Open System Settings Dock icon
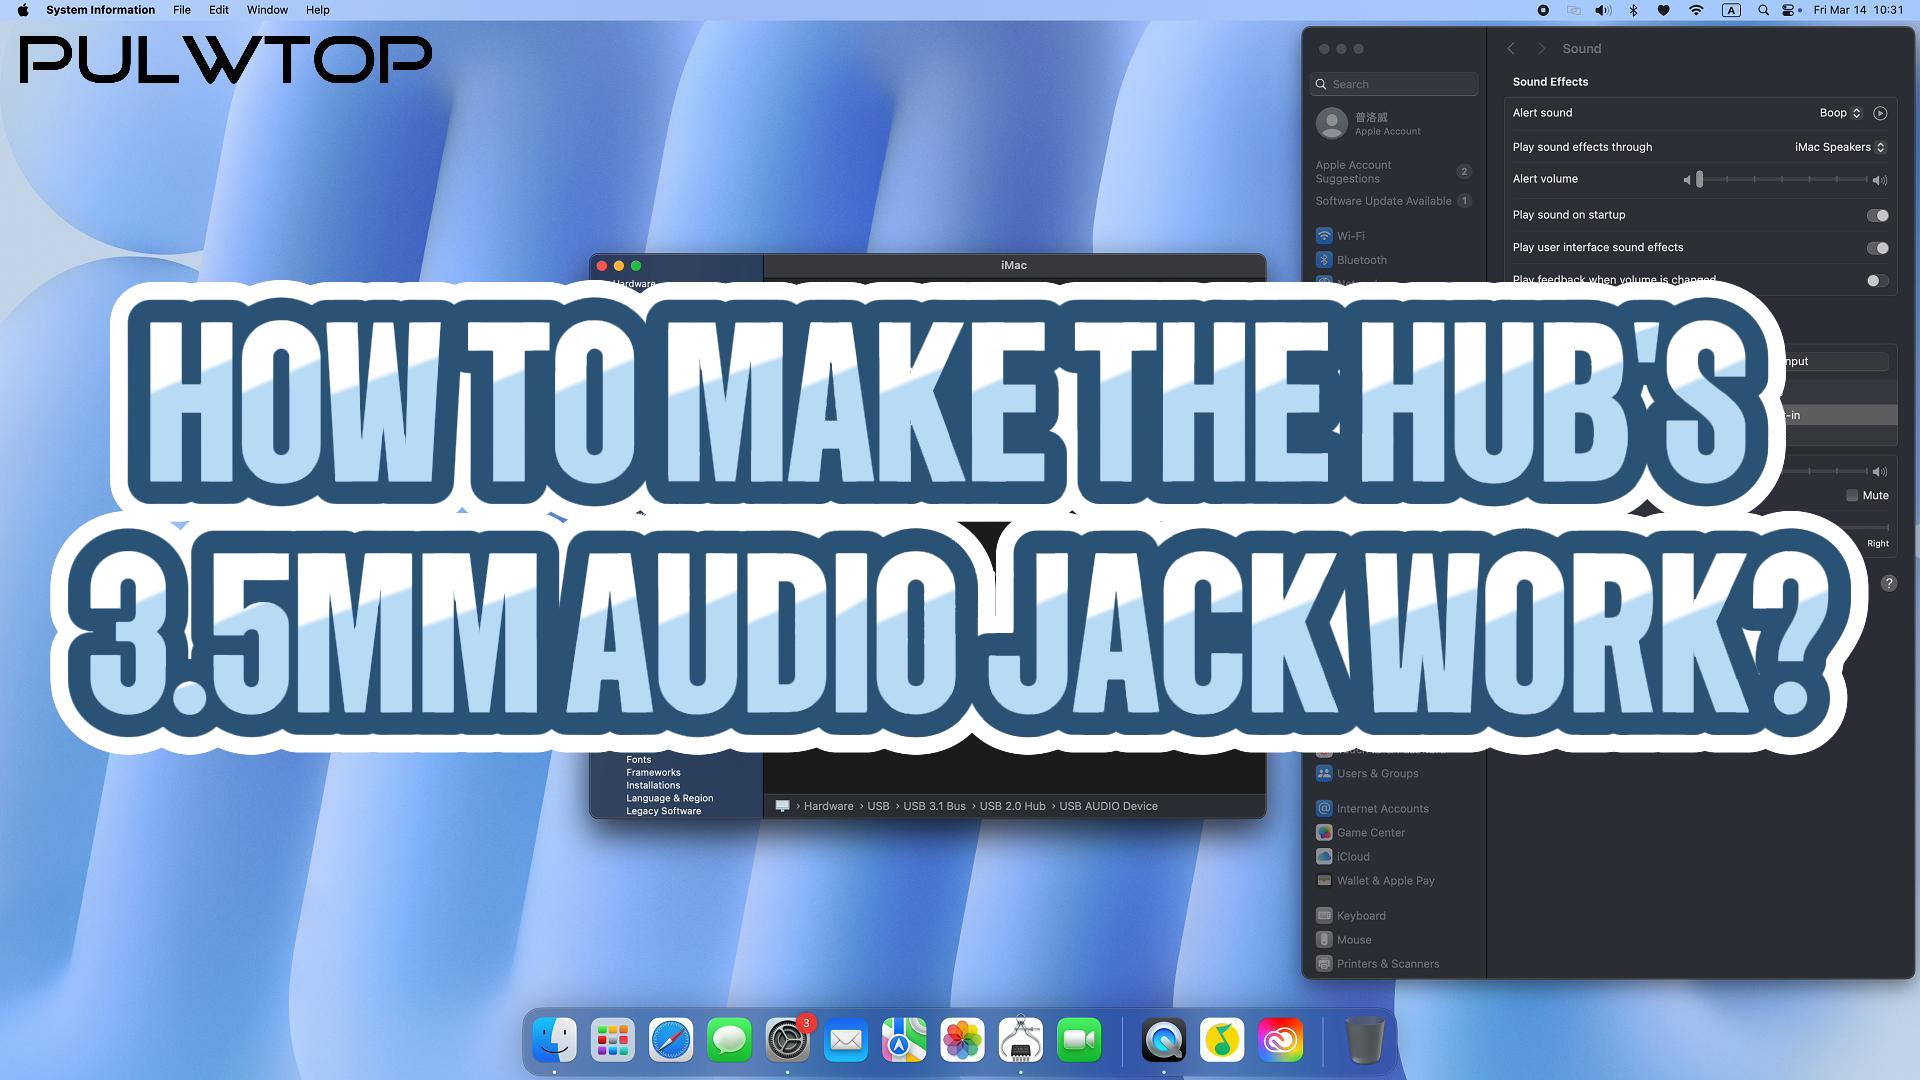The height and width of the screenshot is (1080, 1920). tap(788, 1040)
